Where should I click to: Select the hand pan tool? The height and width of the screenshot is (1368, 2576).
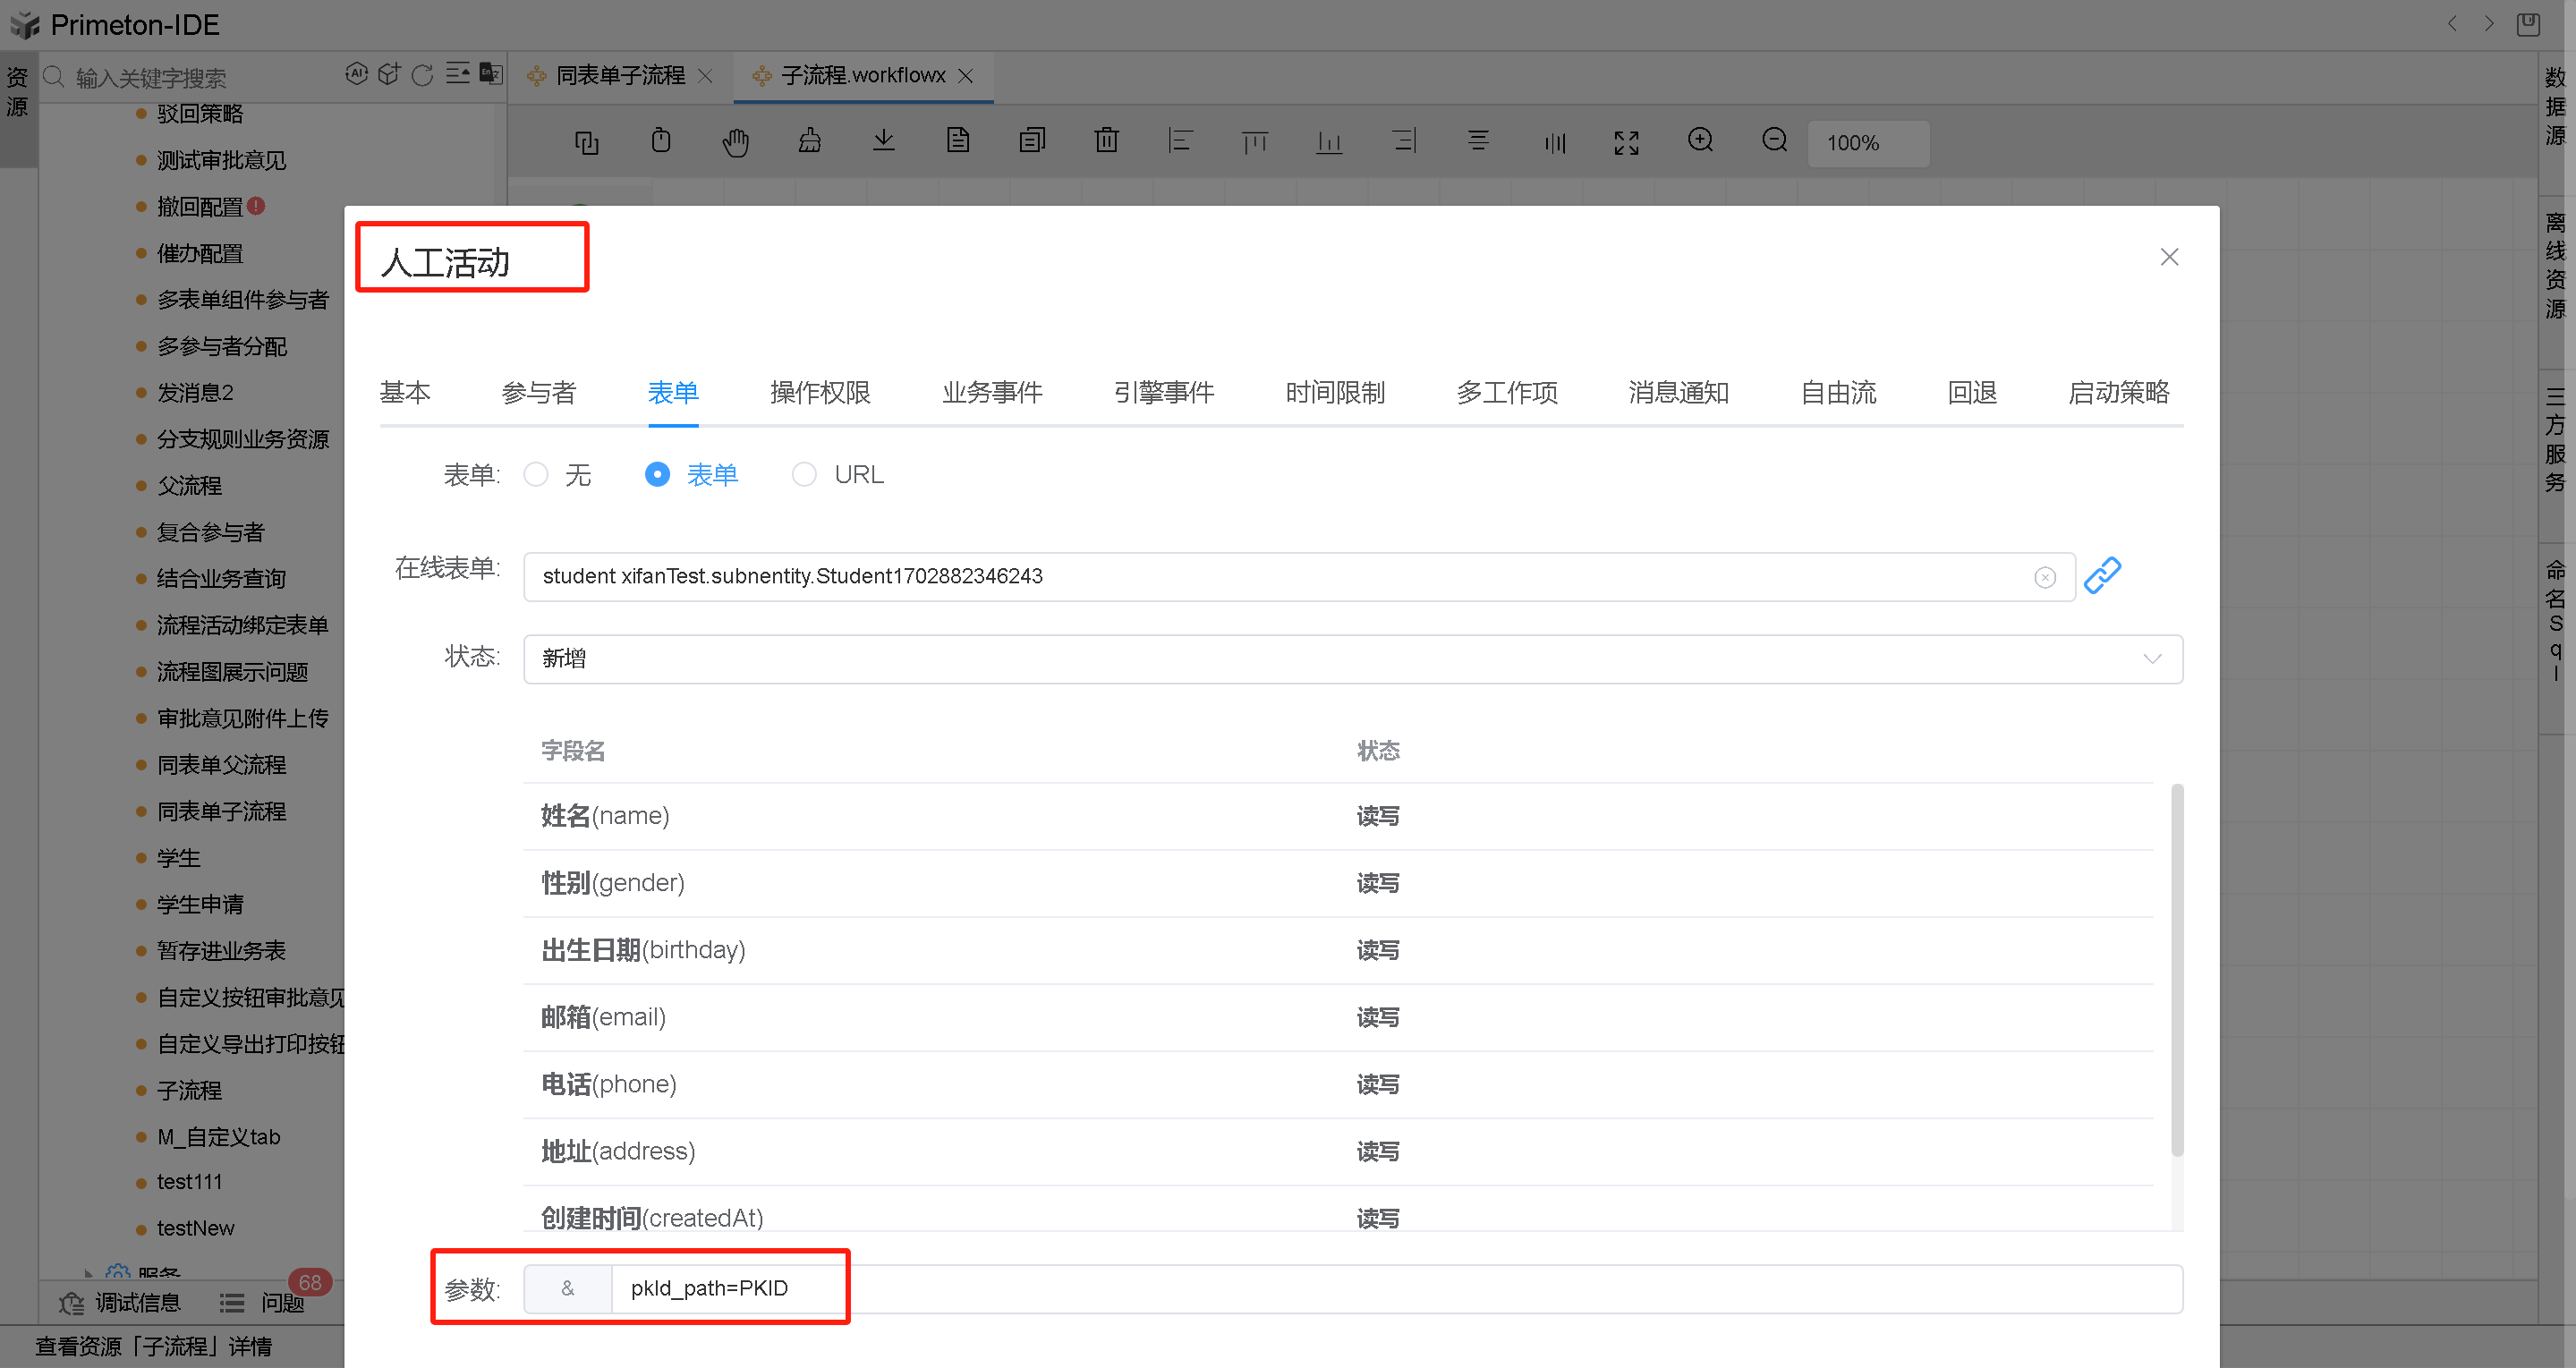coord(735,142)
